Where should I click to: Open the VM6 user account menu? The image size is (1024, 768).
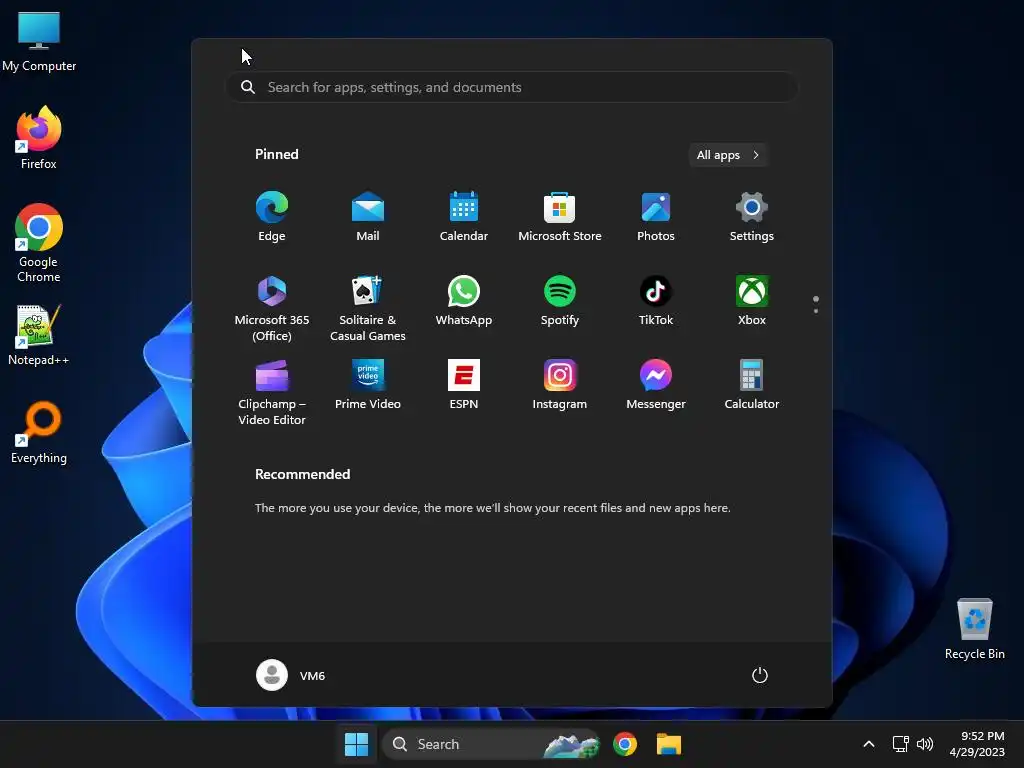tap(291, 675)
